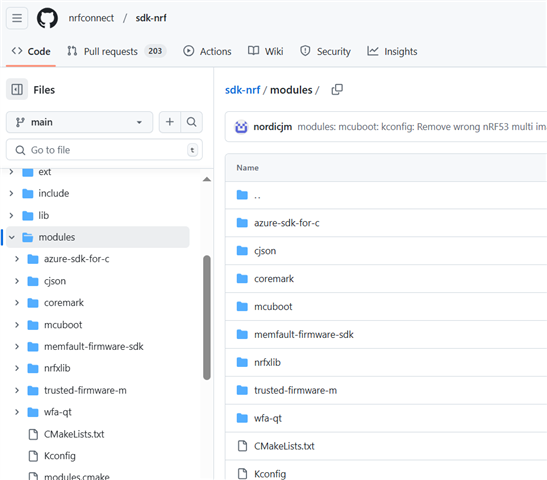Screen dimensions: 547x480
Task: Click the CMakeLists.txt file icon in table
Action: point(242,446)
